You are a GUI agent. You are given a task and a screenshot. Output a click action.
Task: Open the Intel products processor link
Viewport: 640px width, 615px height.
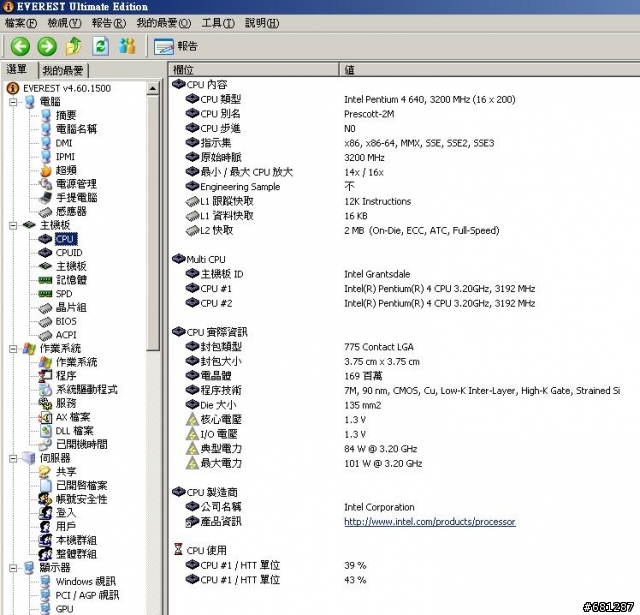tap(430, 522)
